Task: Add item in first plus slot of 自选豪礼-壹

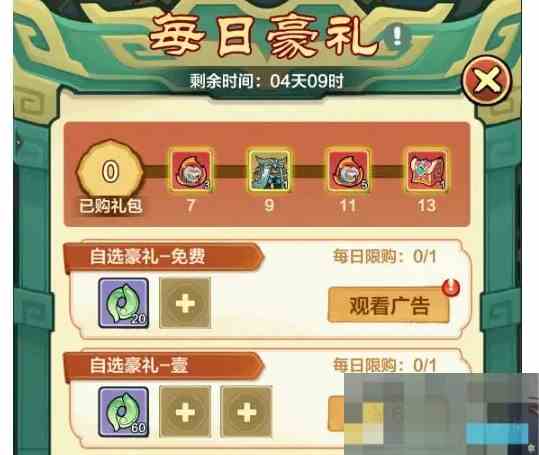Action: (x=185, y=412)
